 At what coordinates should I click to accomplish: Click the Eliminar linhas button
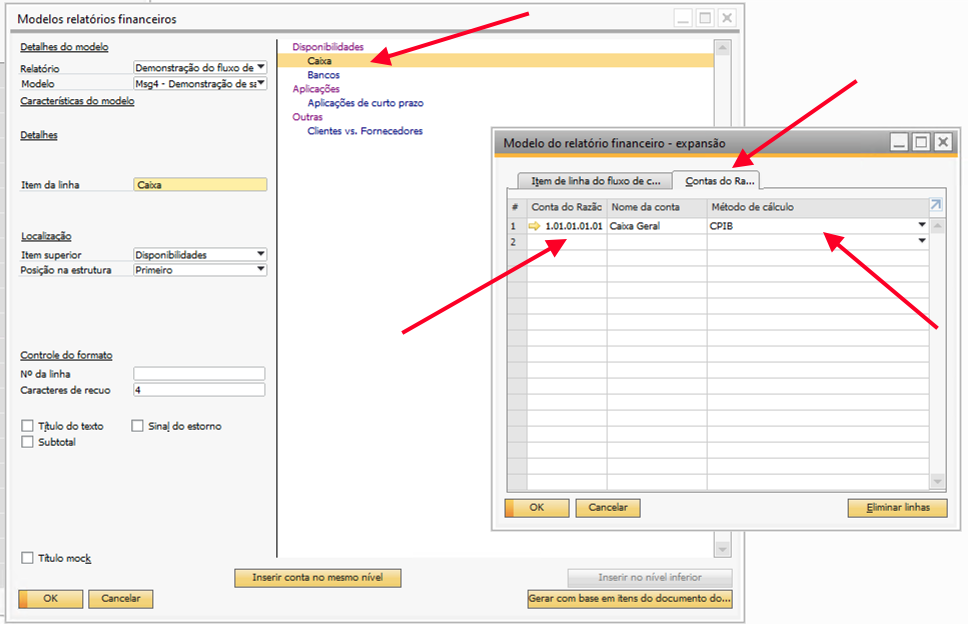point(897,508)
